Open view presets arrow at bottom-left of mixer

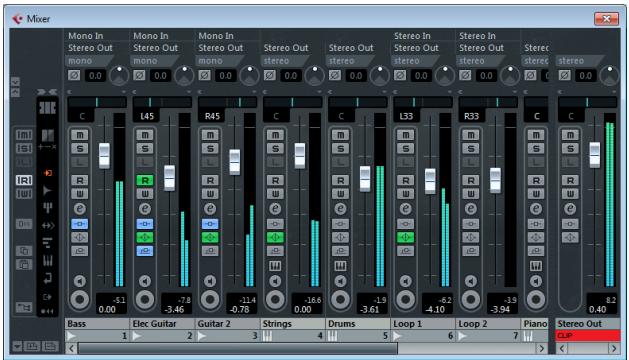pos(17,346)
